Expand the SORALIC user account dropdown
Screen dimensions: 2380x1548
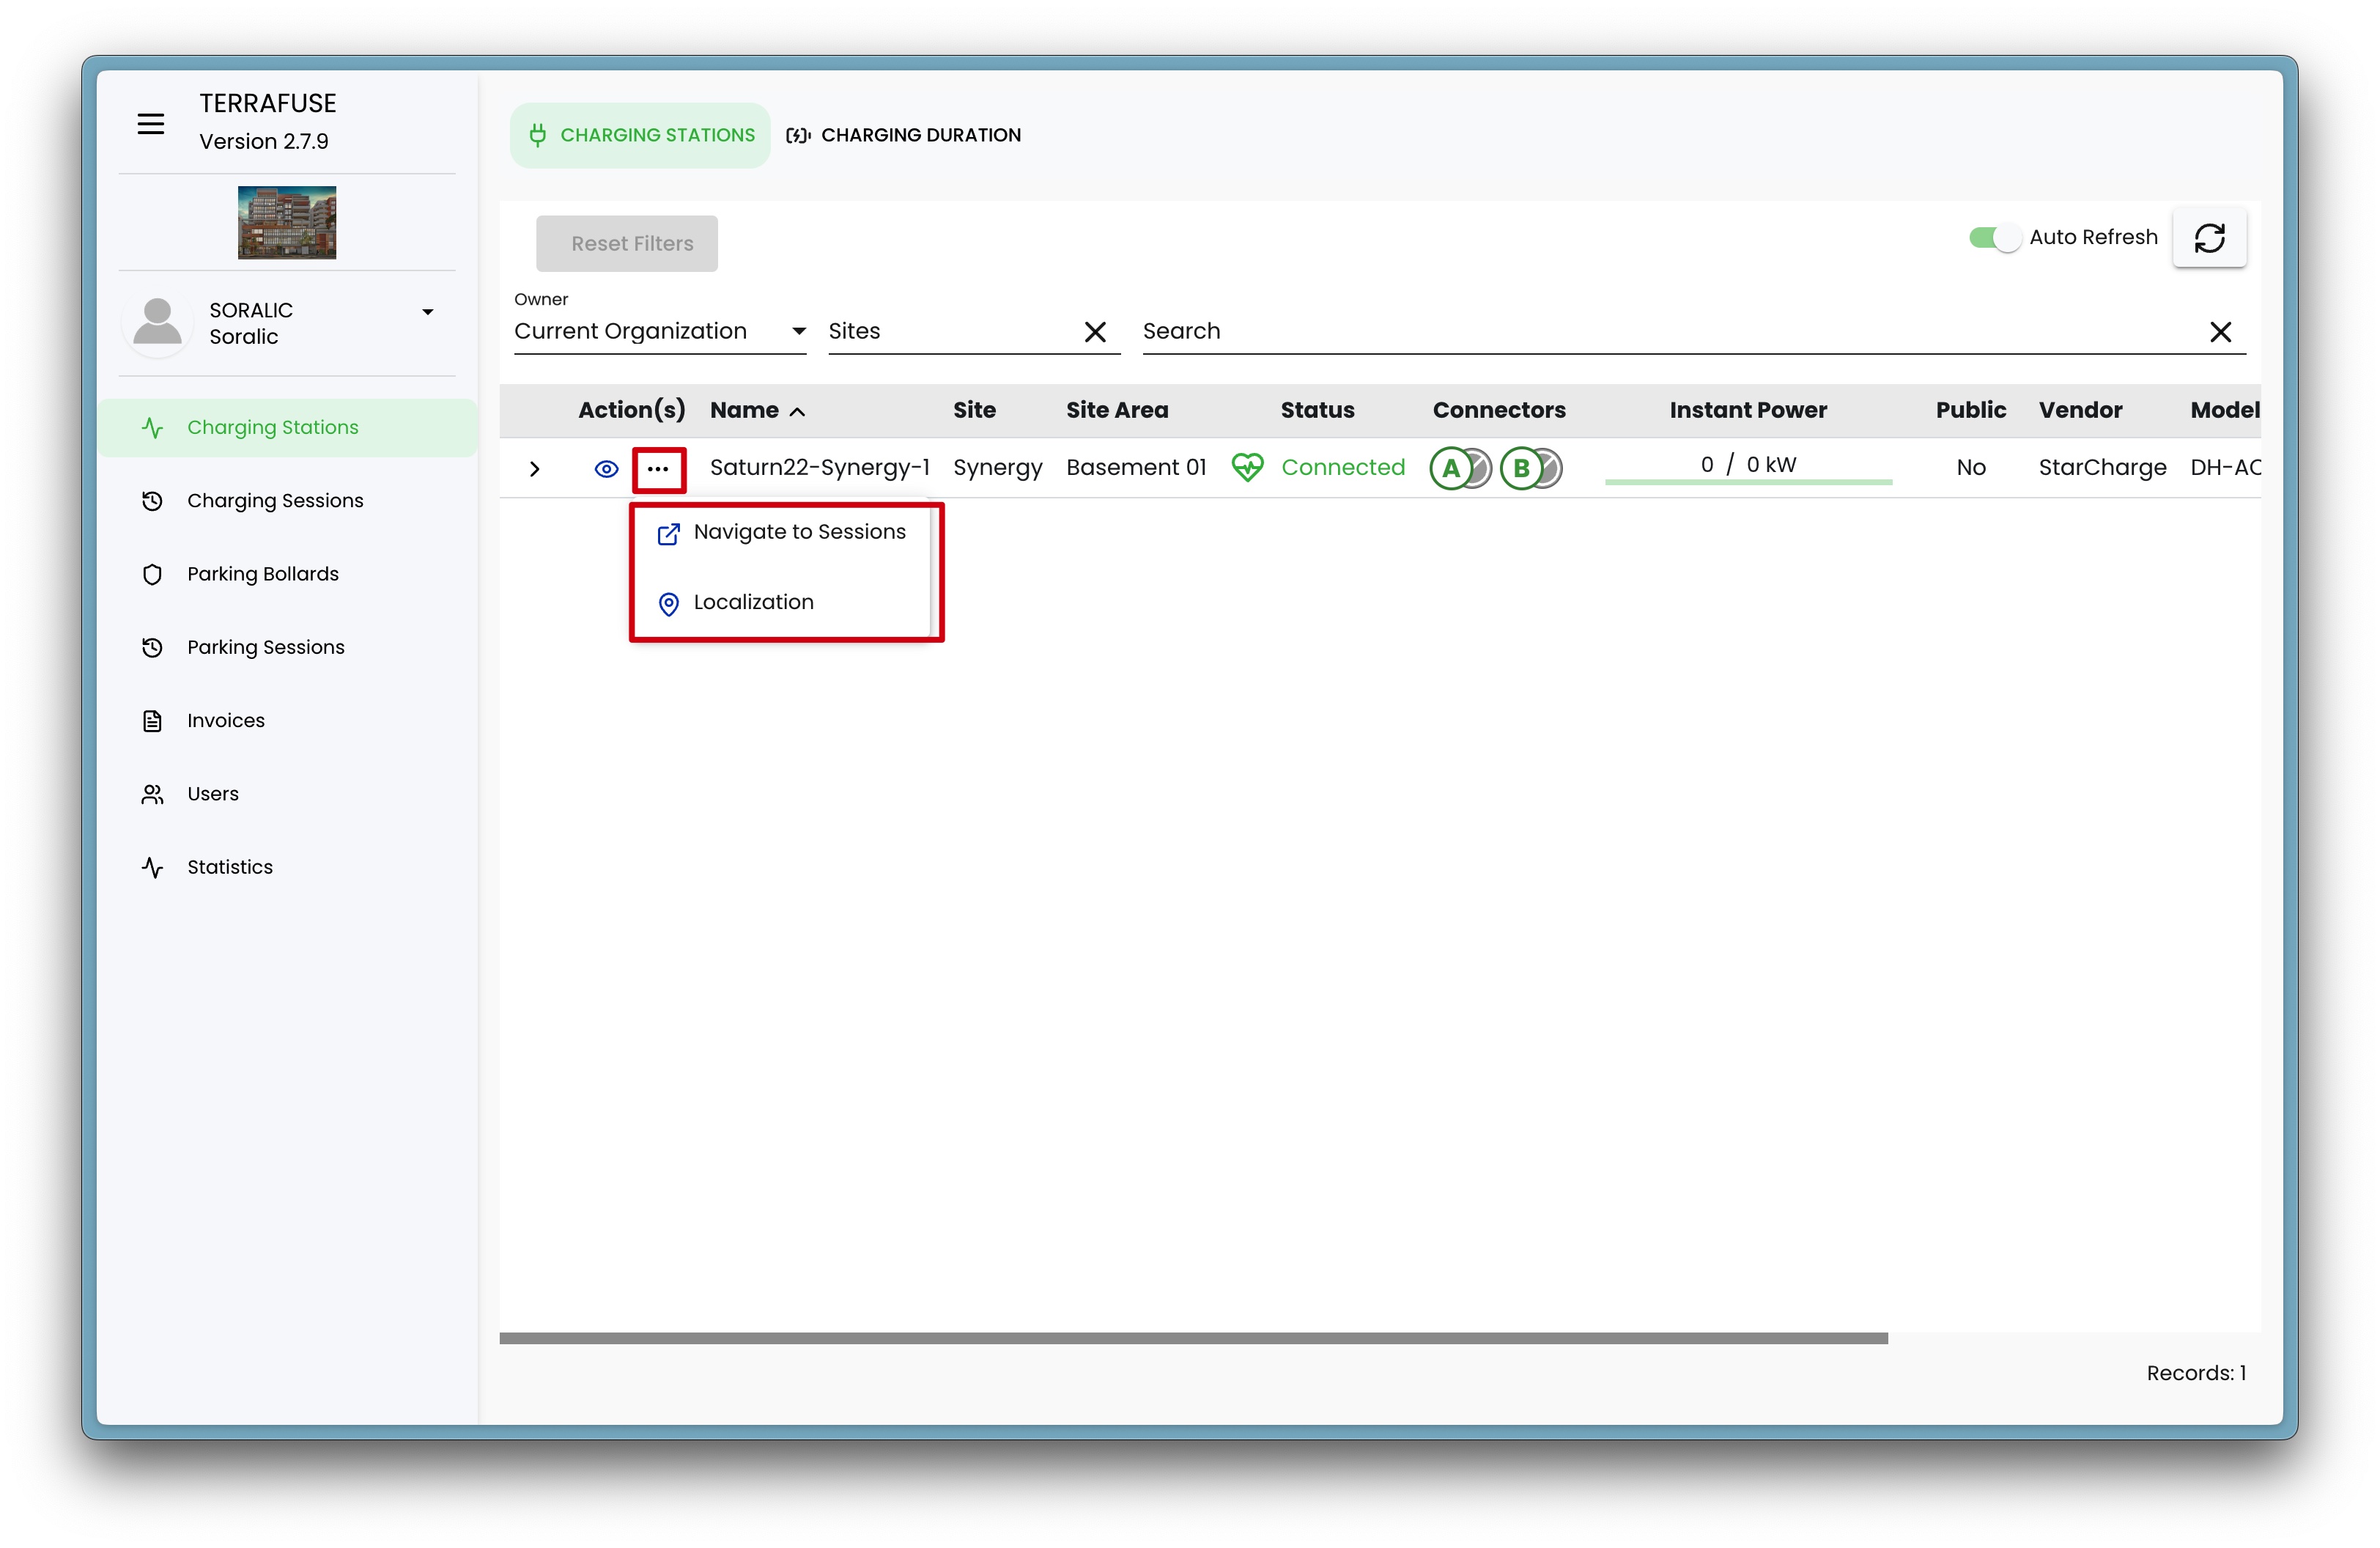[x=428, y=312]
